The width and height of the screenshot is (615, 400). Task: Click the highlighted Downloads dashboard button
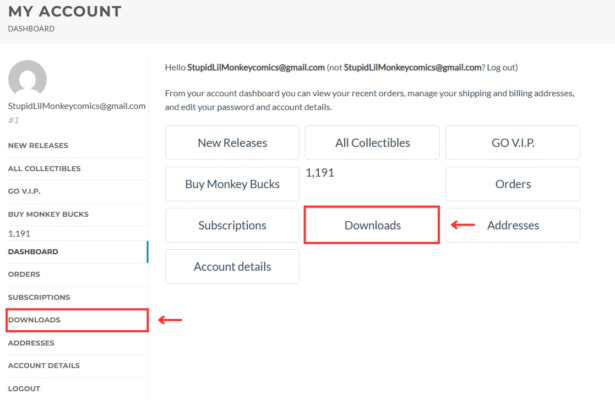click(x=372, y=225)
